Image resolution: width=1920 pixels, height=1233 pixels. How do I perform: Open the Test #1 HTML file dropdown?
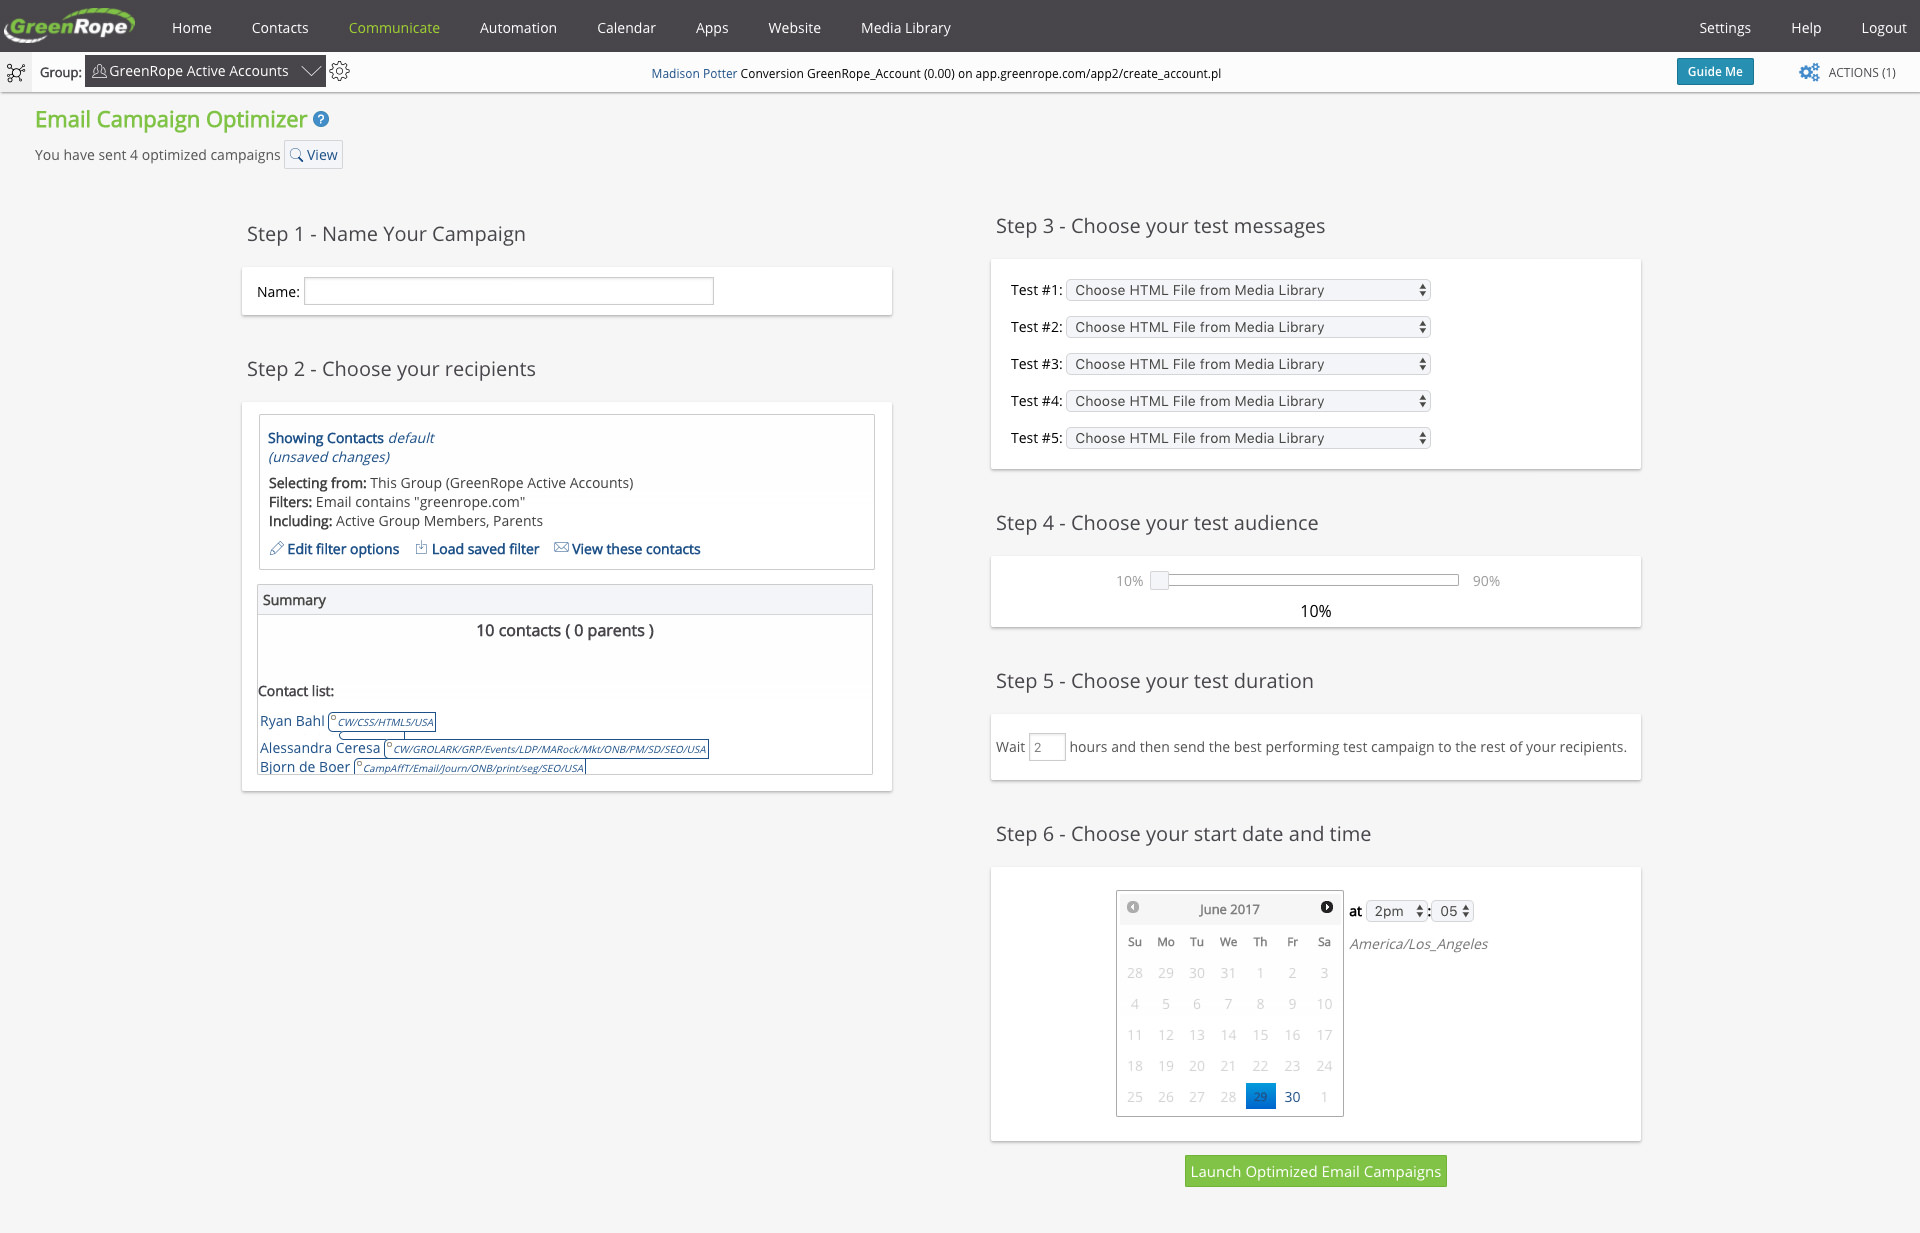click(1248, 290)
